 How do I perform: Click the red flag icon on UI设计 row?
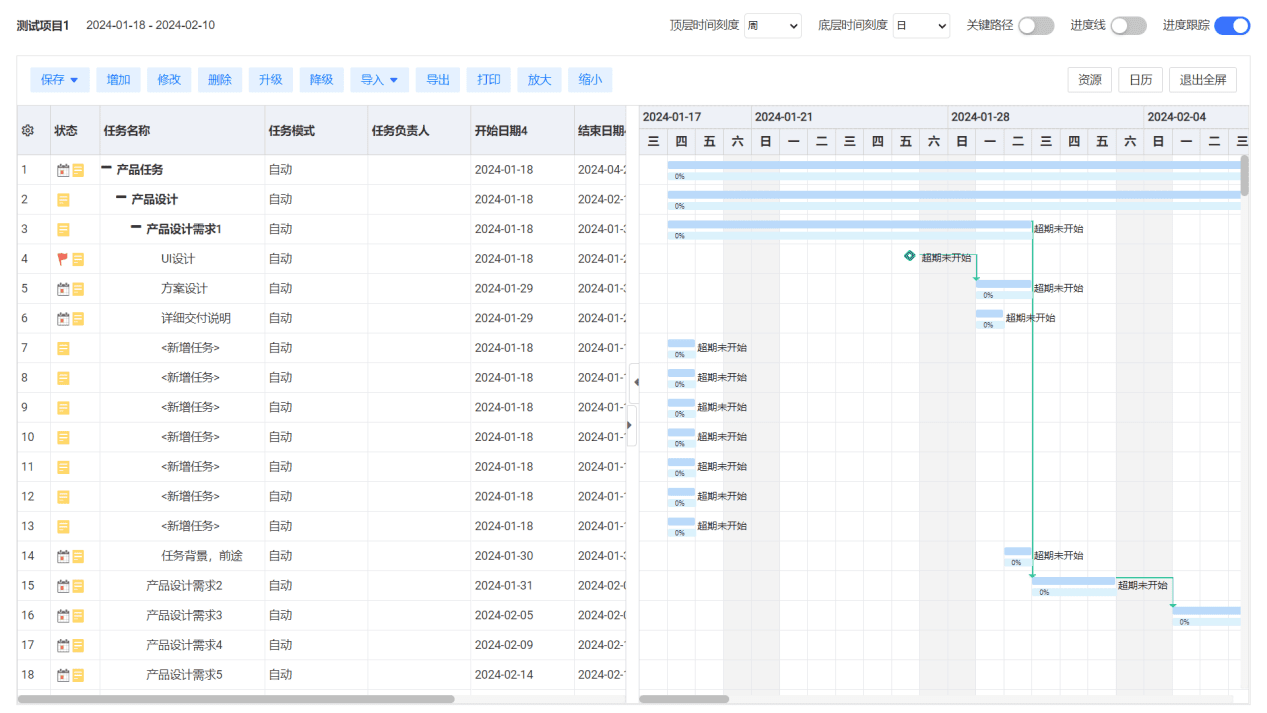tap(63, 259)
